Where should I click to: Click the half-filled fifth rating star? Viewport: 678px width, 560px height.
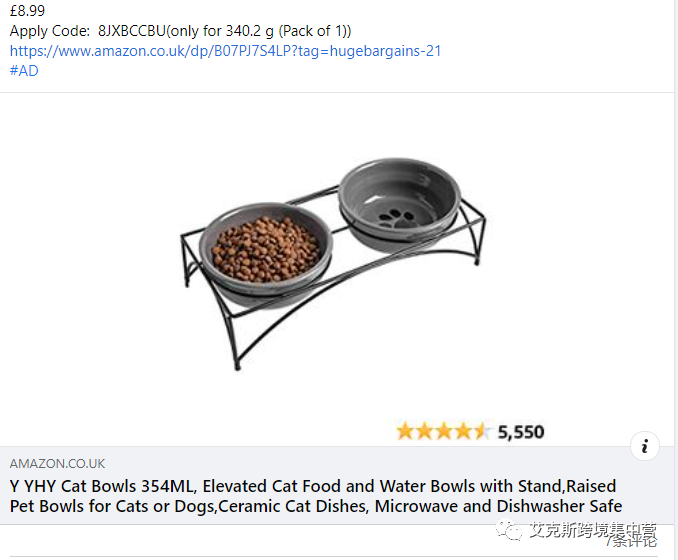click(482, 432)
